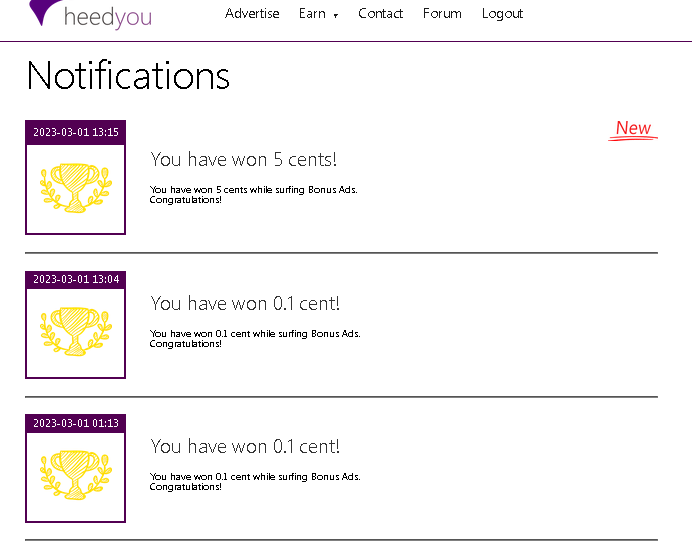Open the Earn dropdown menu
The height and width of the screenshot is (546, 692).
point(312,14)
